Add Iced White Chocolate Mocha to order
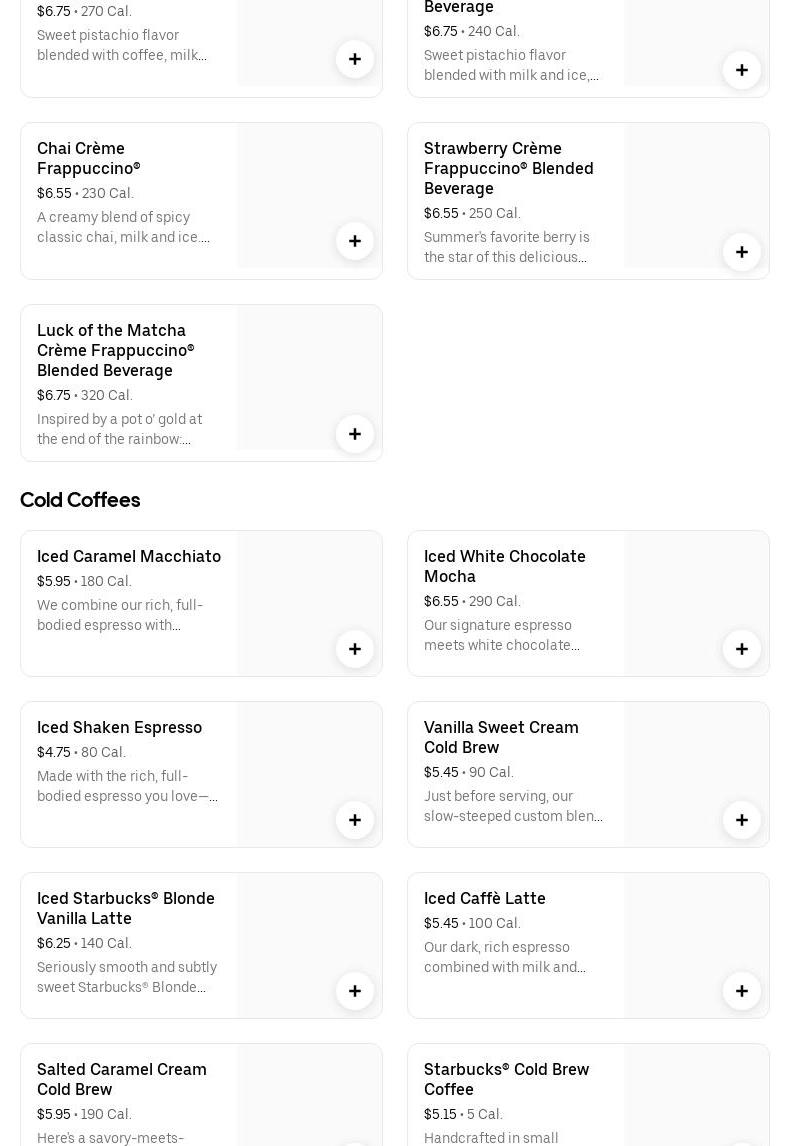This screenshot has height=1146, width=804. [742, 649]
